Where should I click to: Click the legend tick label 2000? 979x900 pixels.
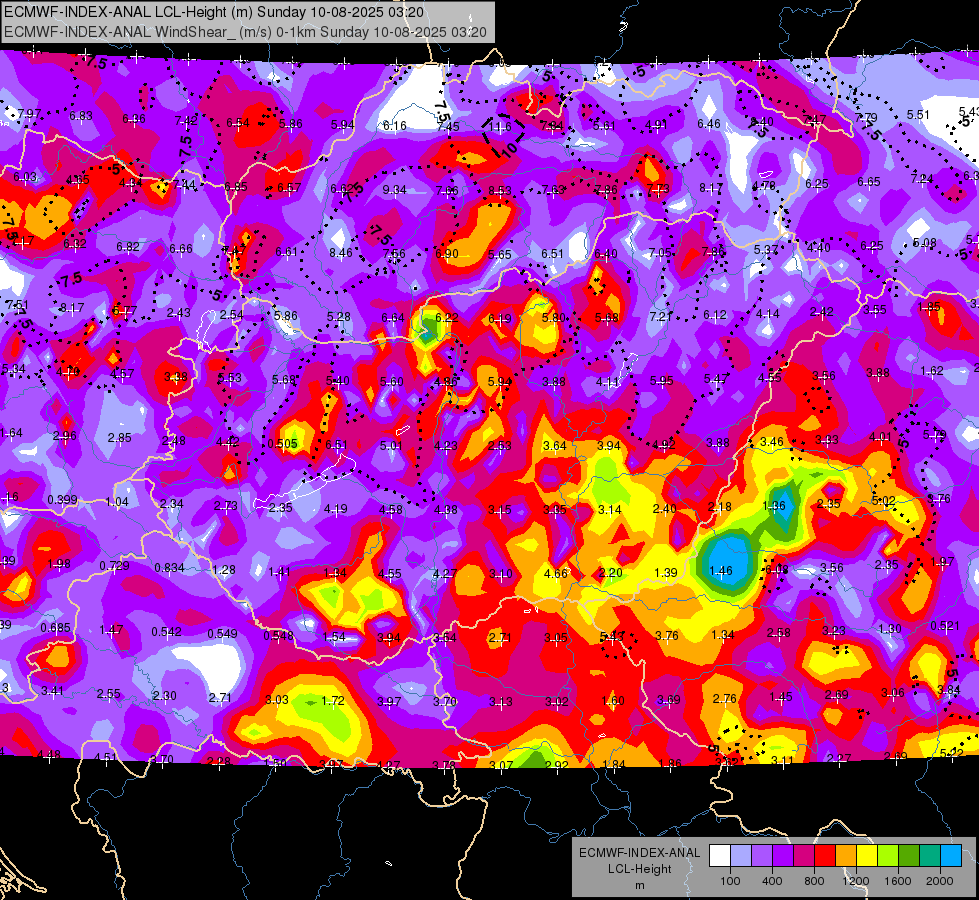pyautogui.click(x=940, y=881)
